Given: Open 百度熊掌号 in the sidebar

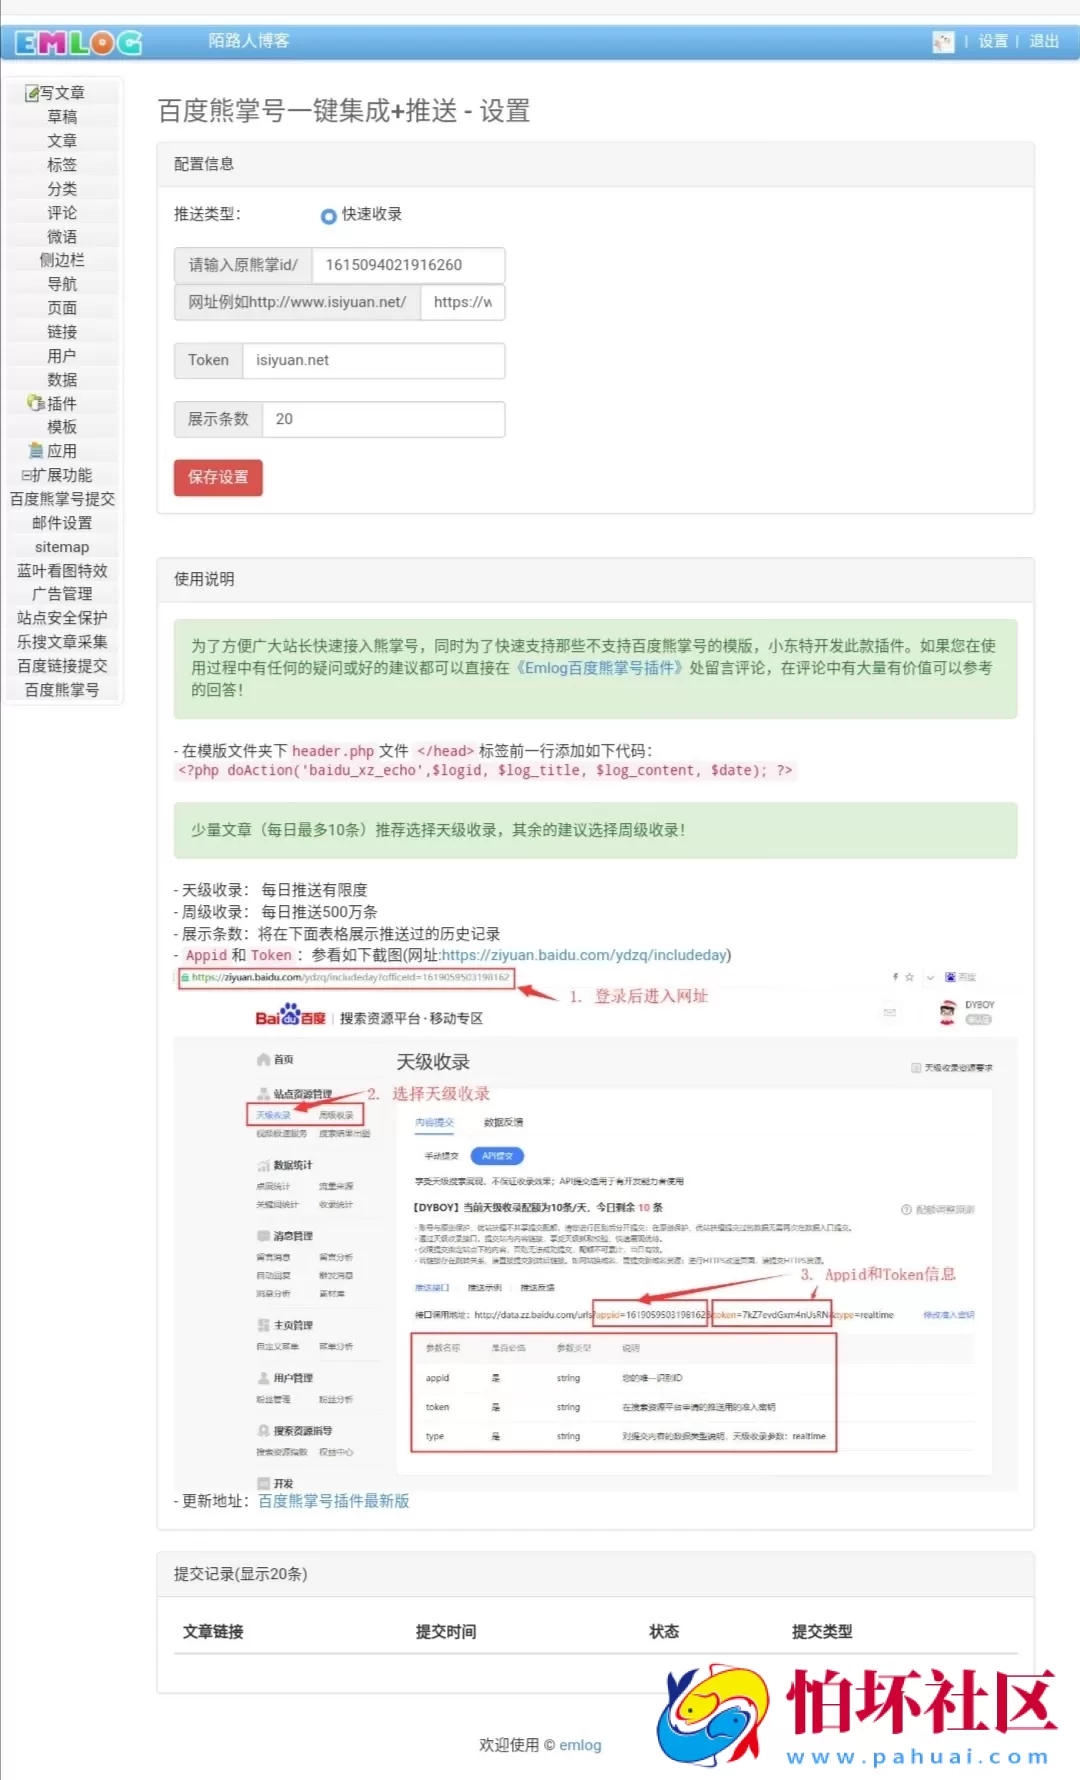Looking at the screenshot, I should click(x=62, y=690).
